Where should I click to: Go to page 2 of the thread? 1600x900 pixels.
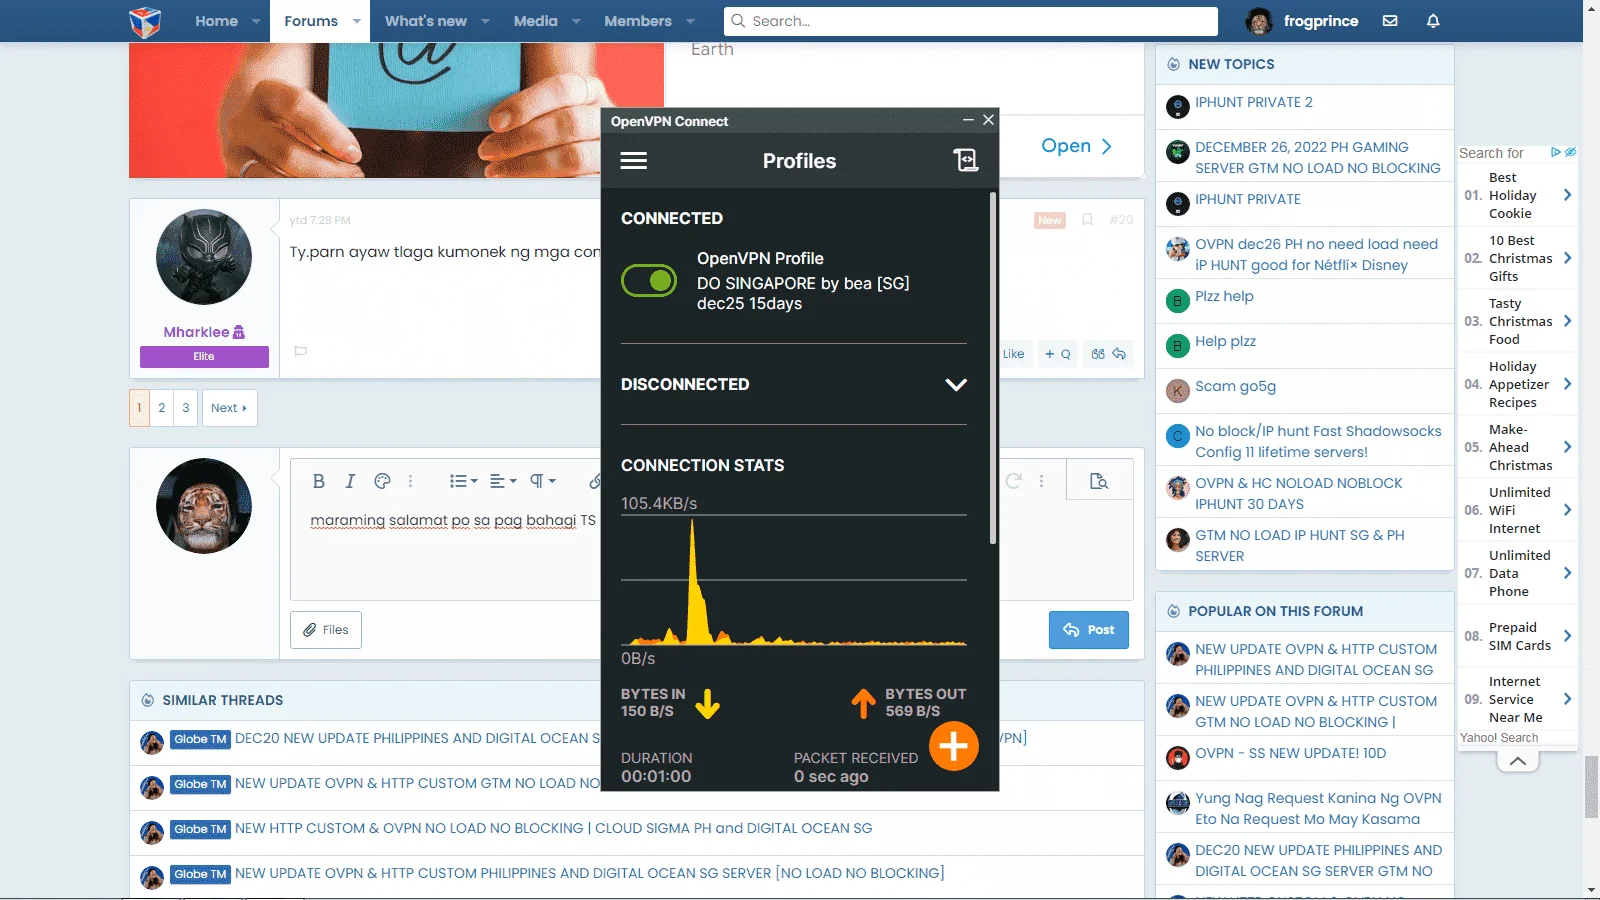click(x=162, y=408)
